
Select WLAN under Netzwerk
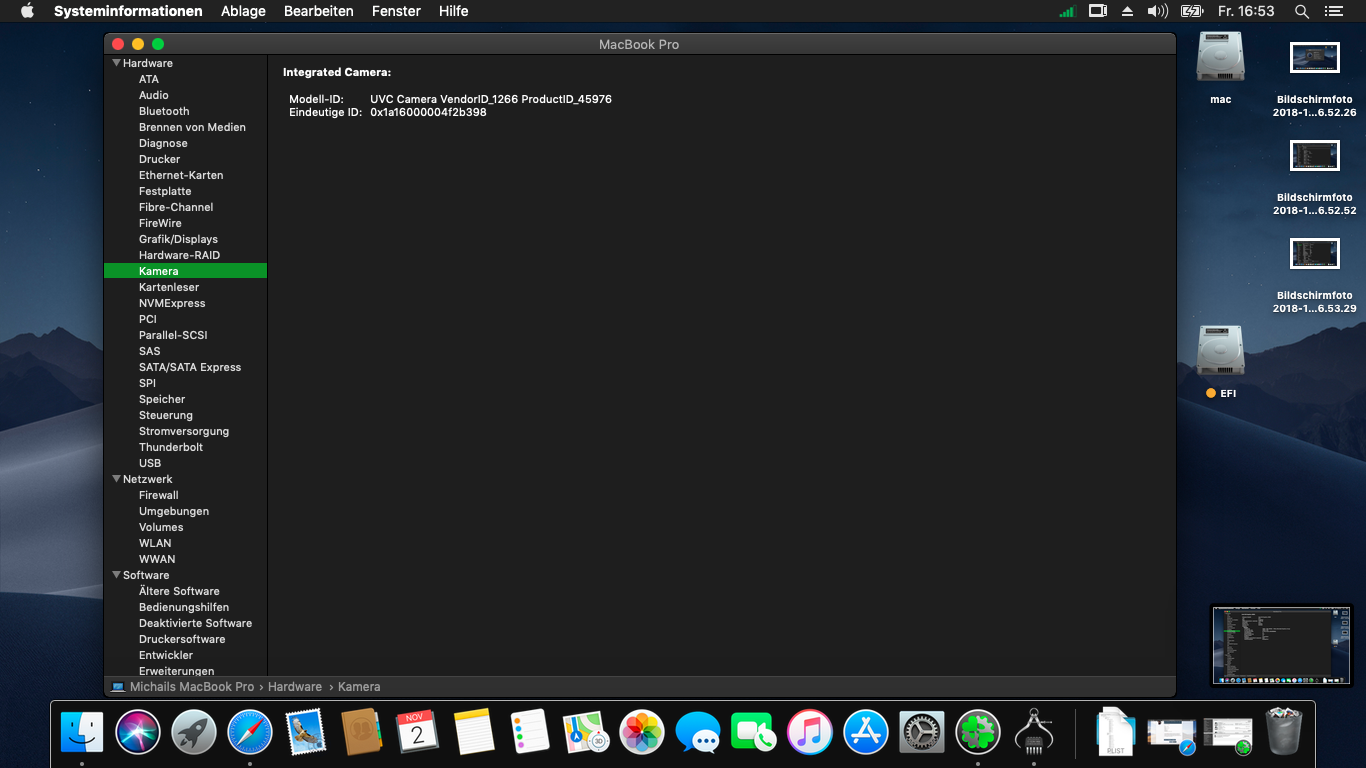[x=155, y=543]
